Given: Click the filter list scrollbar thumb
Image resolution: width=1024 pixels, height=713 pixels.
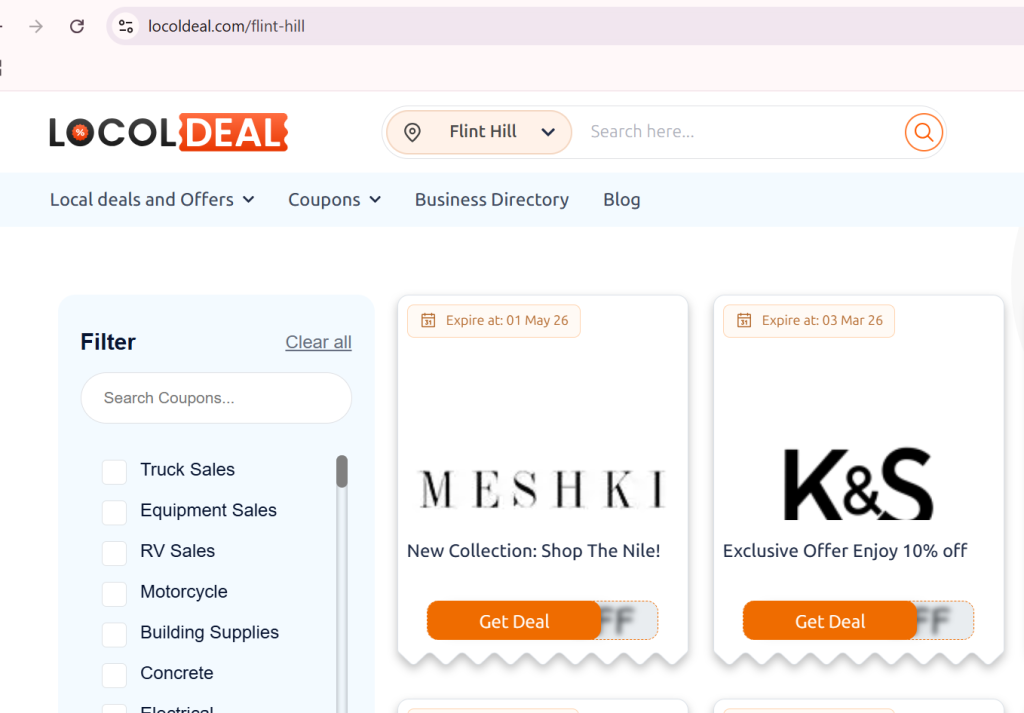Looking at the screenshot, I should tap(342, 471).
